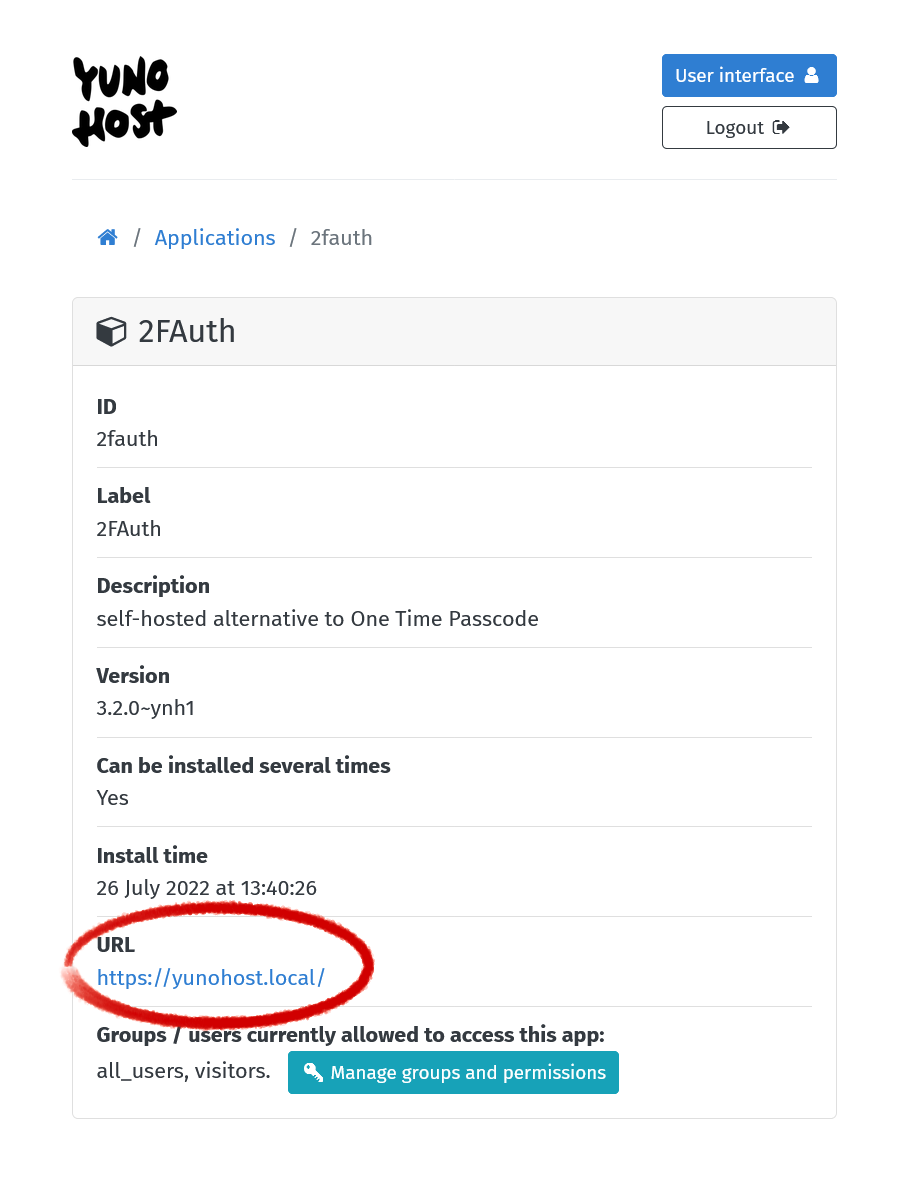
Task: Click the home icon in breadcrumb
Action: (108, 238)
